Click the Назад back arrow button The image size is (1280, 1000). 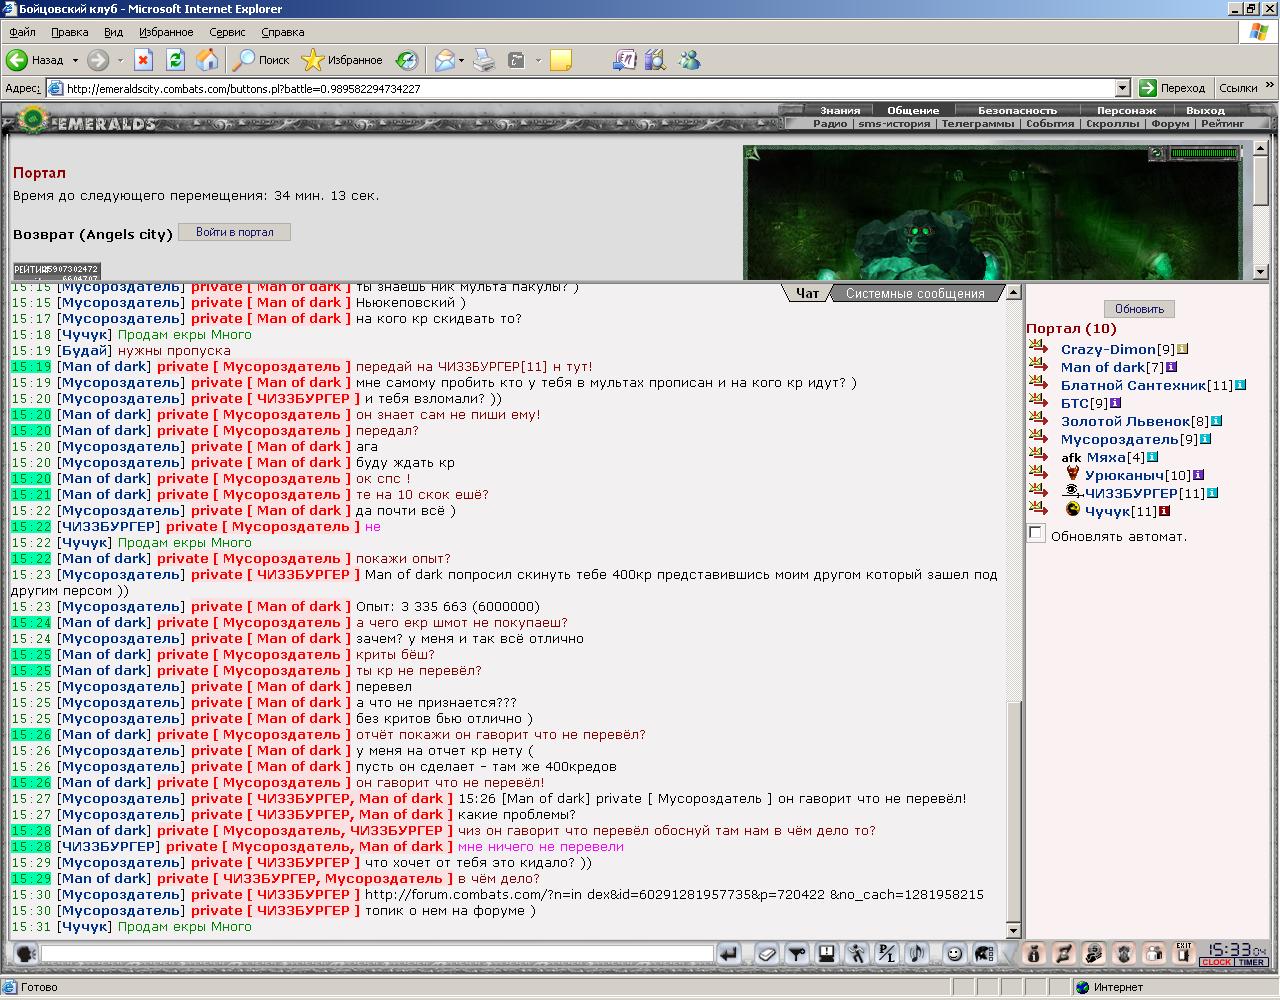tap(36, 60)
